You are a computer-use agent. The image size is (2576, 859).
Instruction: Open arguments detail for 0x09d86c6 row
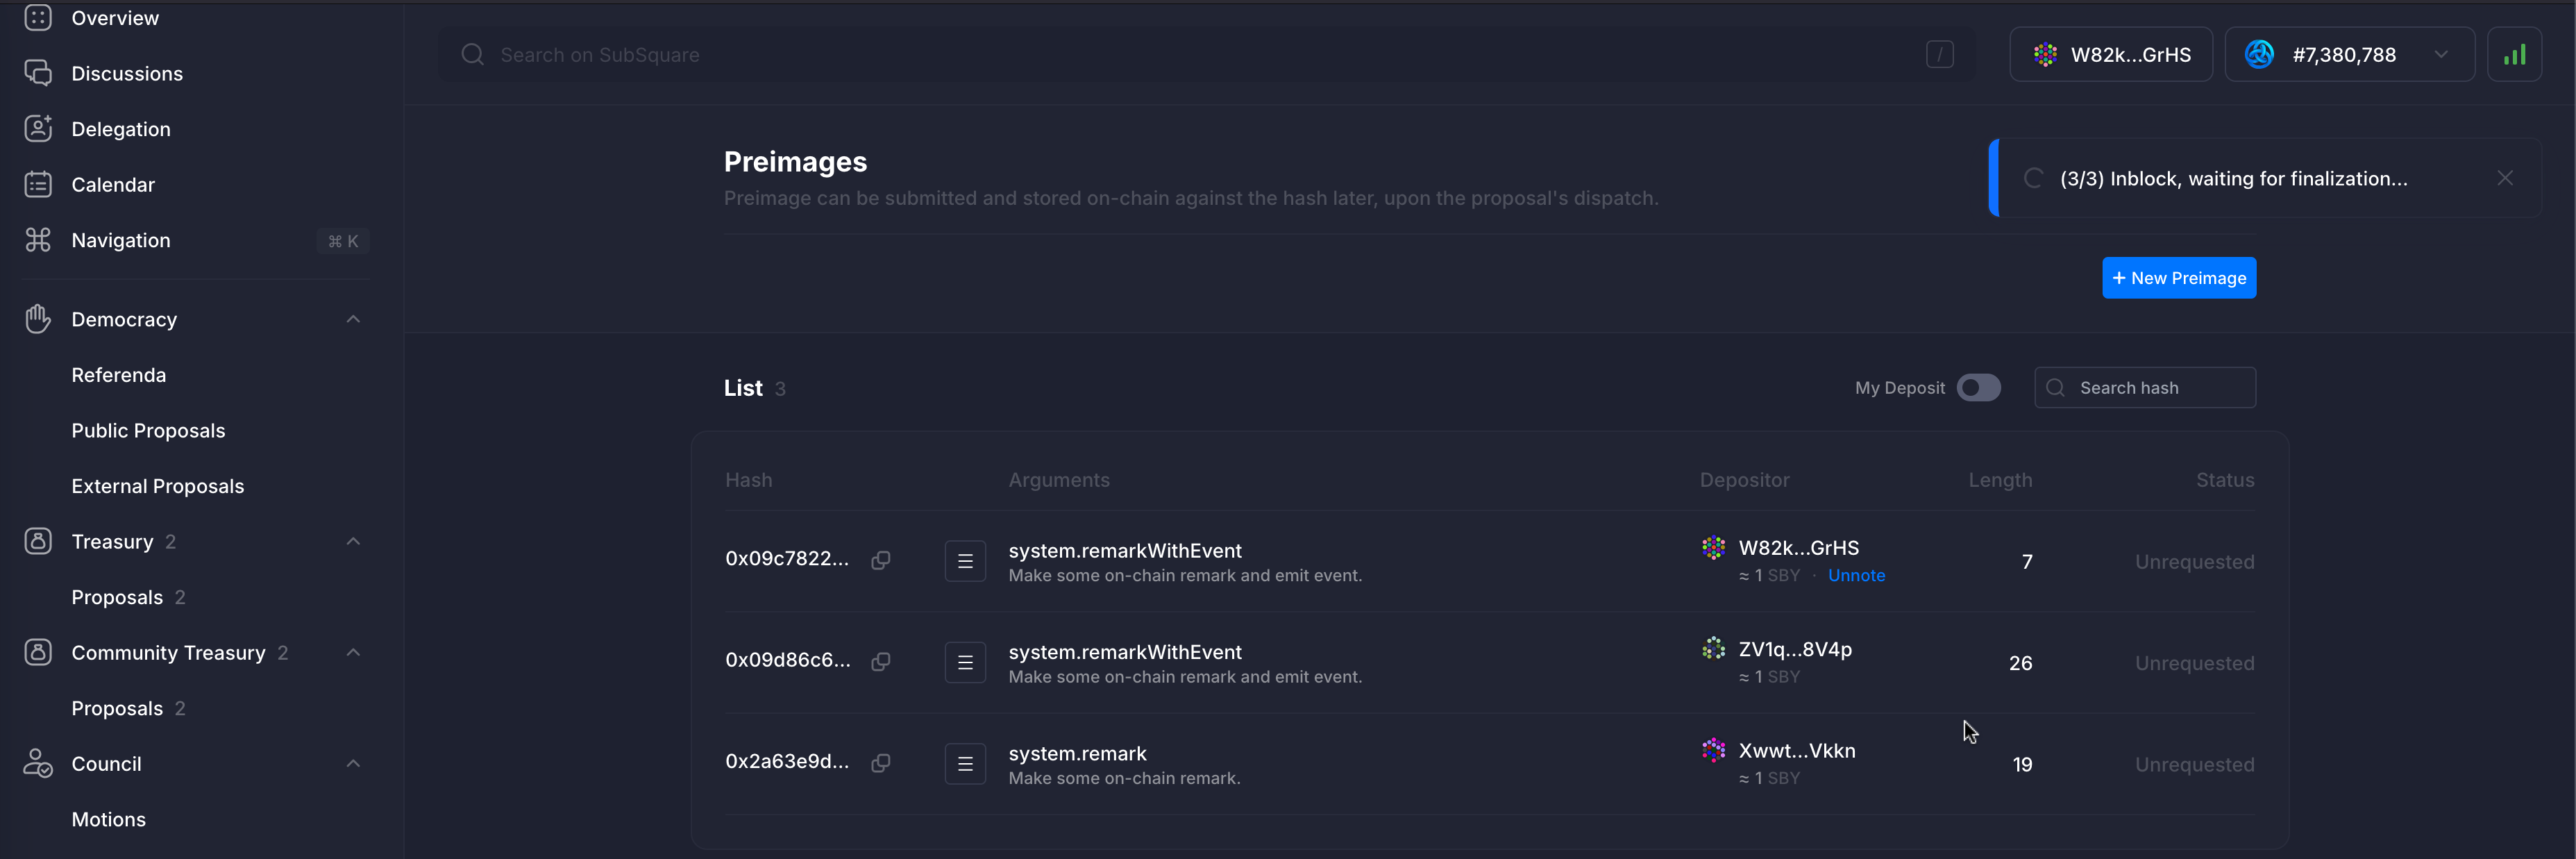[965, 662]
